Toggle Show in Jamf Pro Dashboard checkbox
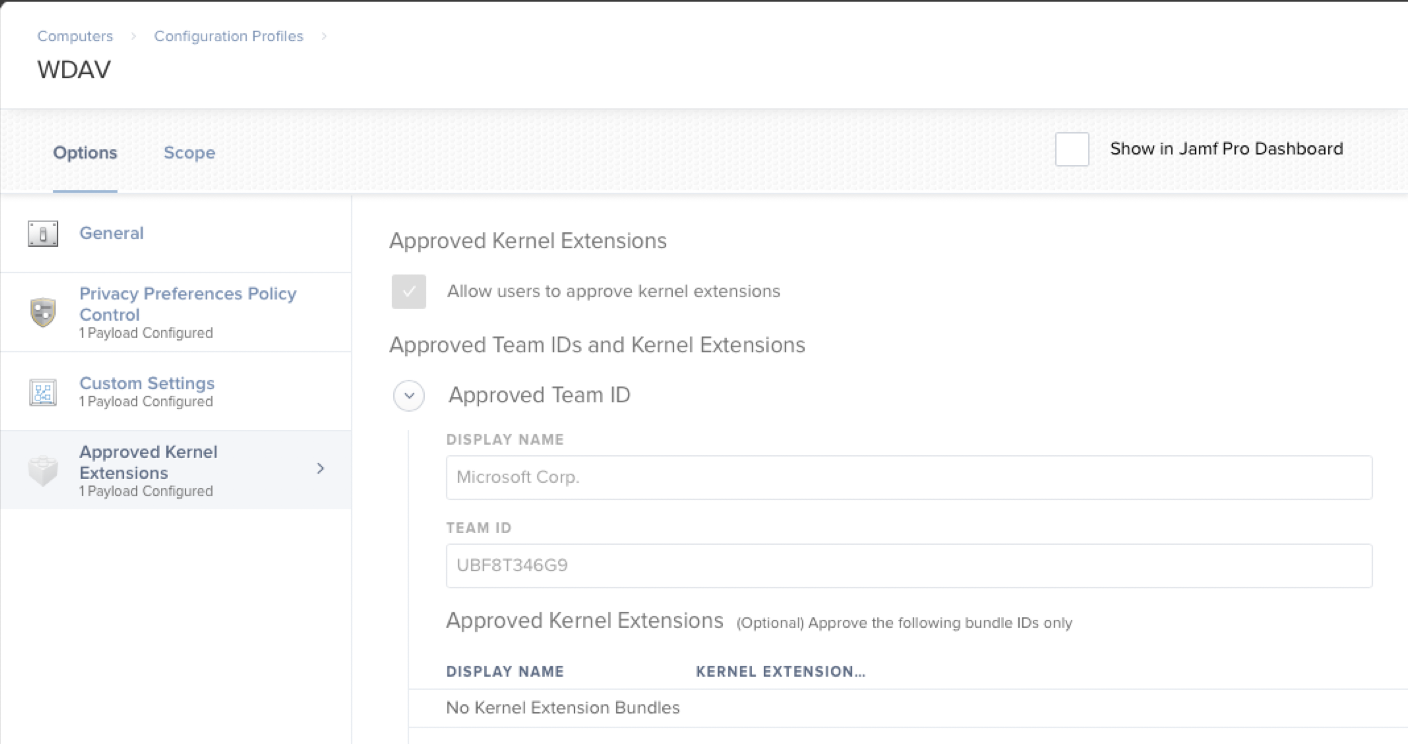Screen dimensions: 1408x744 tap(1072, 149)
